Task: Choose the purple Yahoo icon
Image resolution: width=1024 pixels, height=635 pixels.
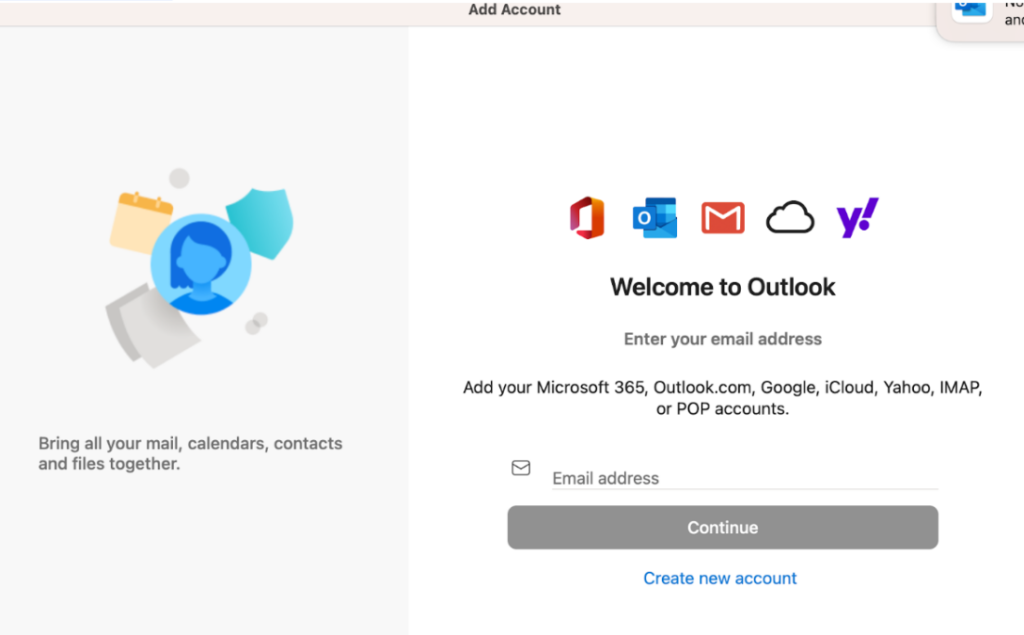Action: click(x=857, y=217)
